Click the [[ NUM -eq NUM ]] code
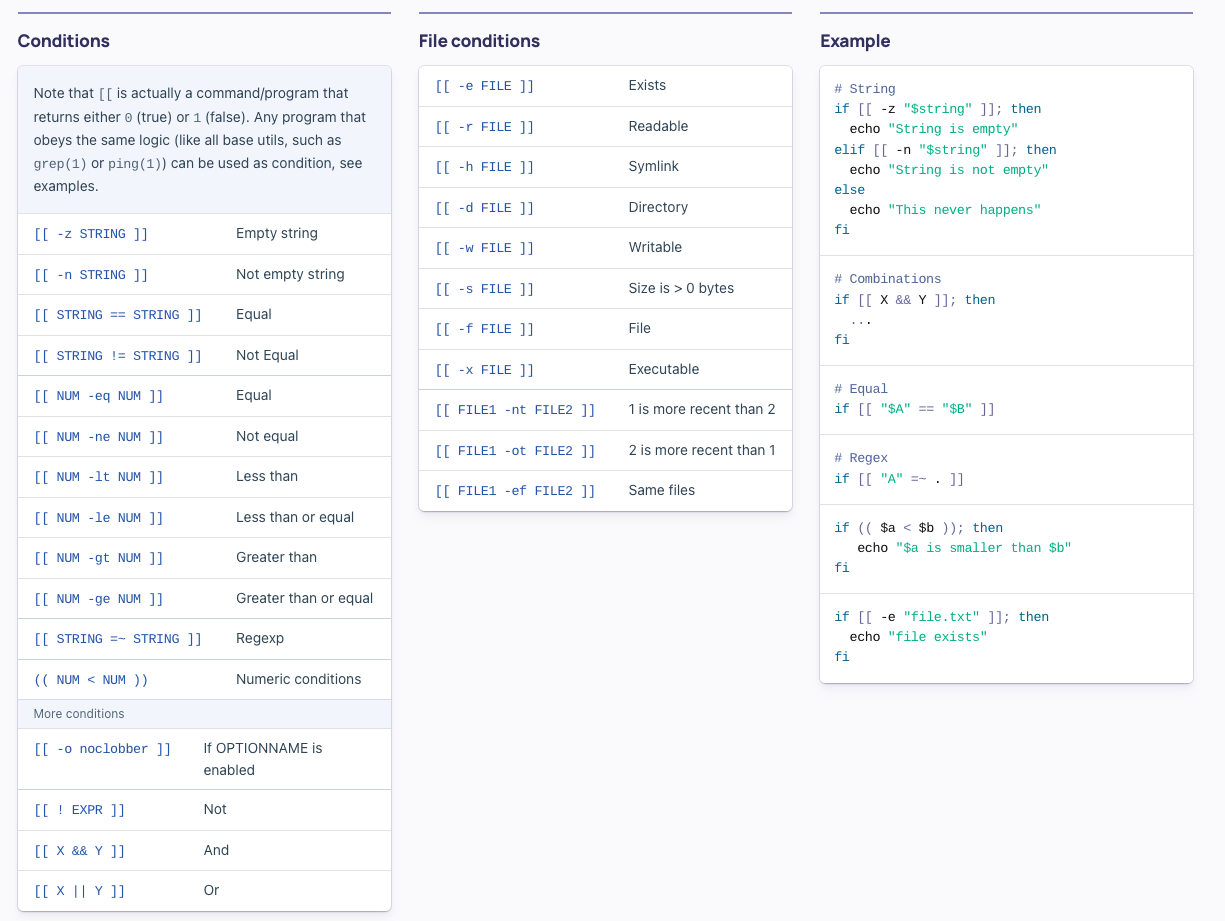 click(x=99, y=396)
